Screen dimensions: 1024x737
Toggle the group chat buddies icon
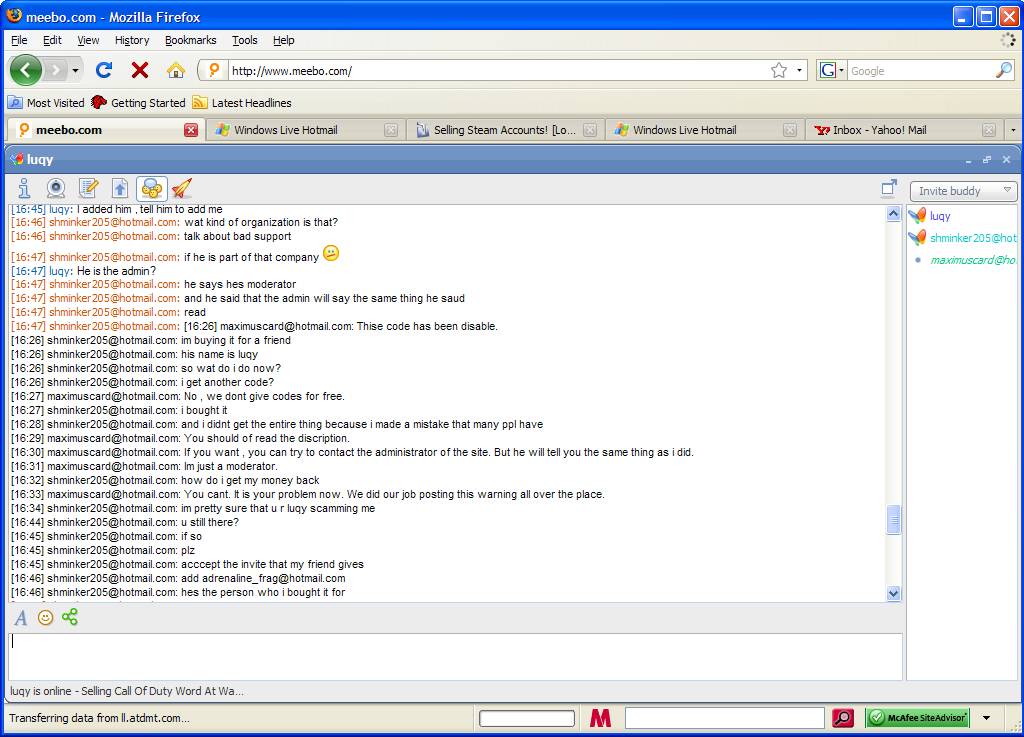coord(152,189)
